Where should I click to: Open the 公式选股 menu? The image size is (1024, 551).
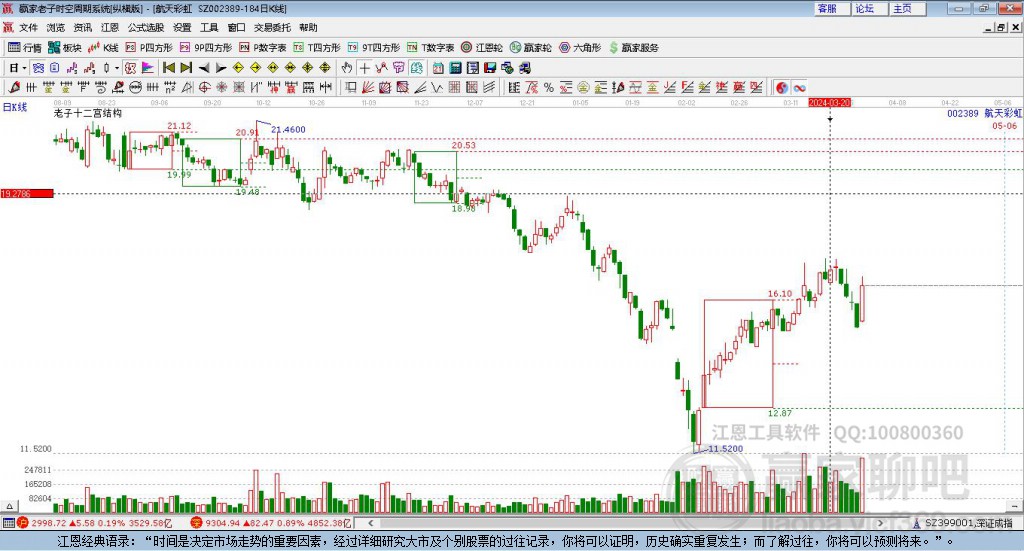click(x=146, y=27)
